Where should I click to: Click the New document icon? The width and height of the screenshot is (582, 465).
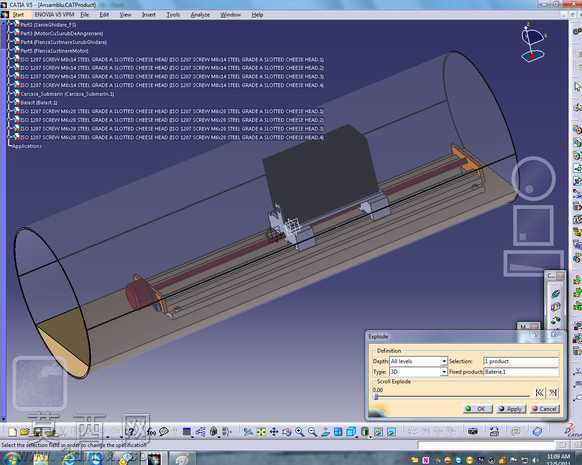(12, 432)
